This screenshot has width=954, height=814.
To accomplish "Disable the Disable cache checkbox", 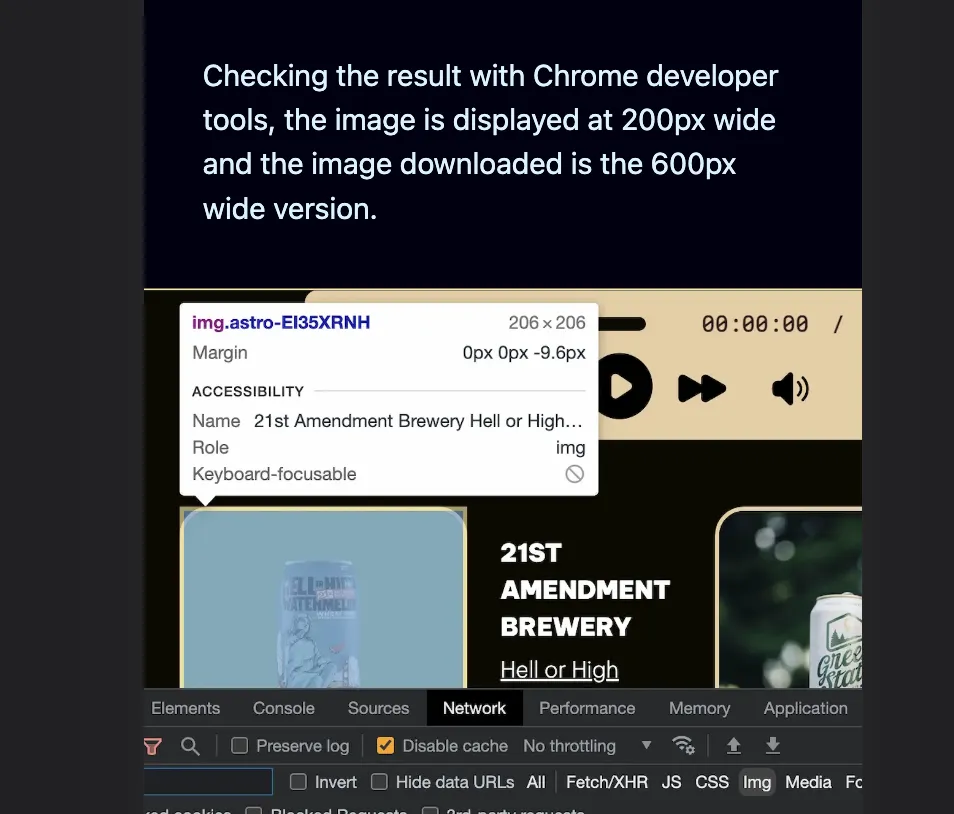I will (384, 745).
